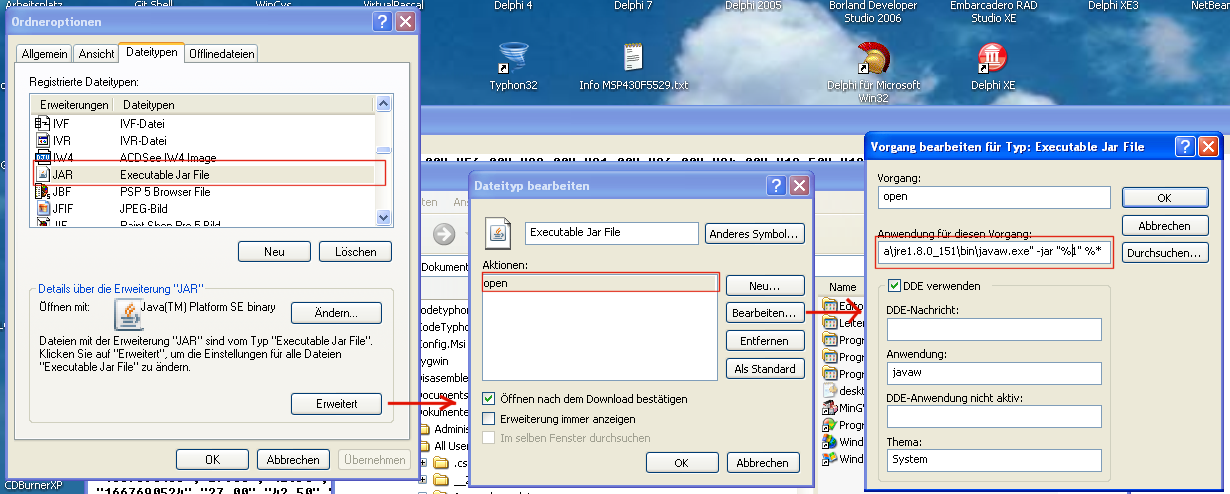This screenshot has height=494, width=1230.
Task: Select the JAR file type icon
Action: point(42,174)
